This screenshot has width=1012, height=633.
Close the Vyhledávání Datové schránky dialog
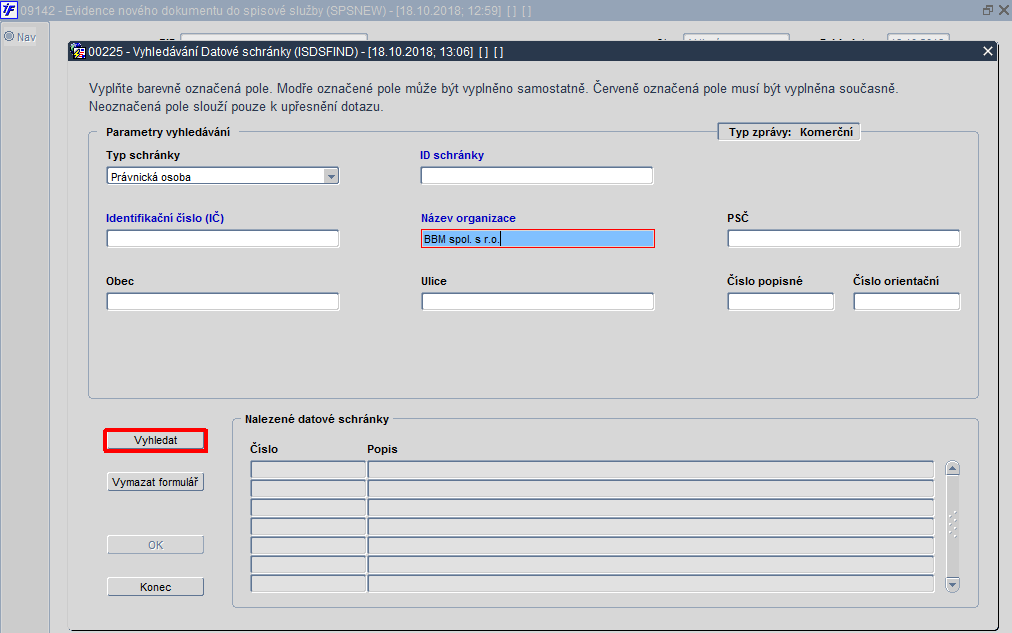point(987,51)
